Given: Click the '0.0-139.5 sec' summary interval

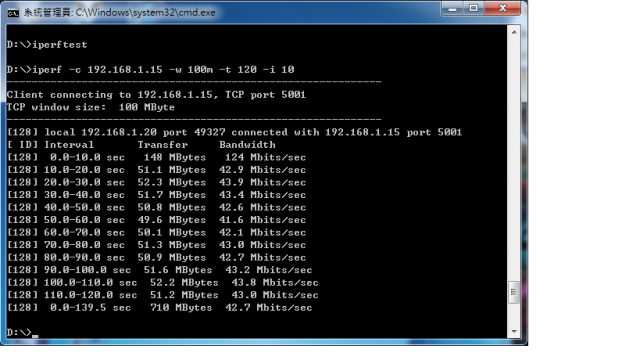Looking at the screenshot, I should coord(90,308).
